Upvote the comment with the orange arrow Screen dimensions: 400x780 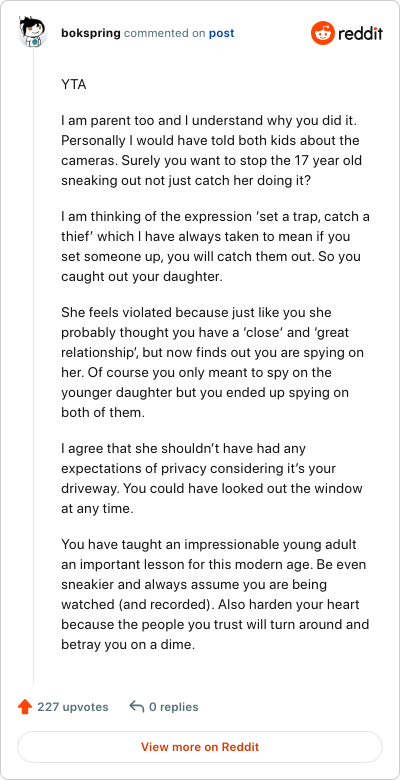(25, 706)
